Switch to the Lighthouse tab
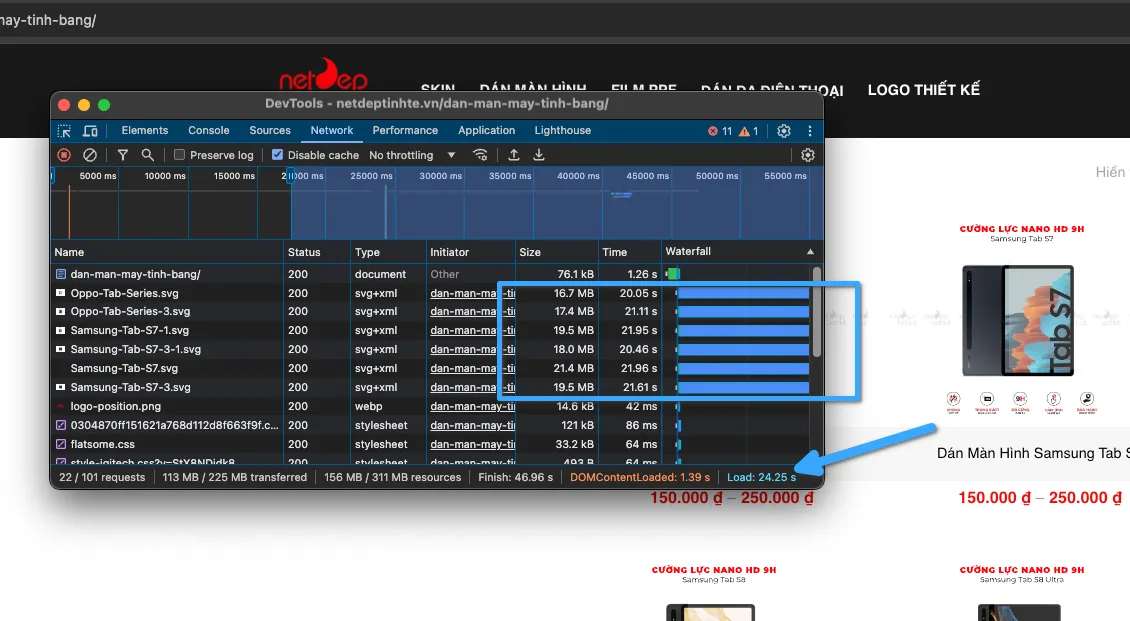Screen dimensions: 1130x621 (x=562, y=130)
